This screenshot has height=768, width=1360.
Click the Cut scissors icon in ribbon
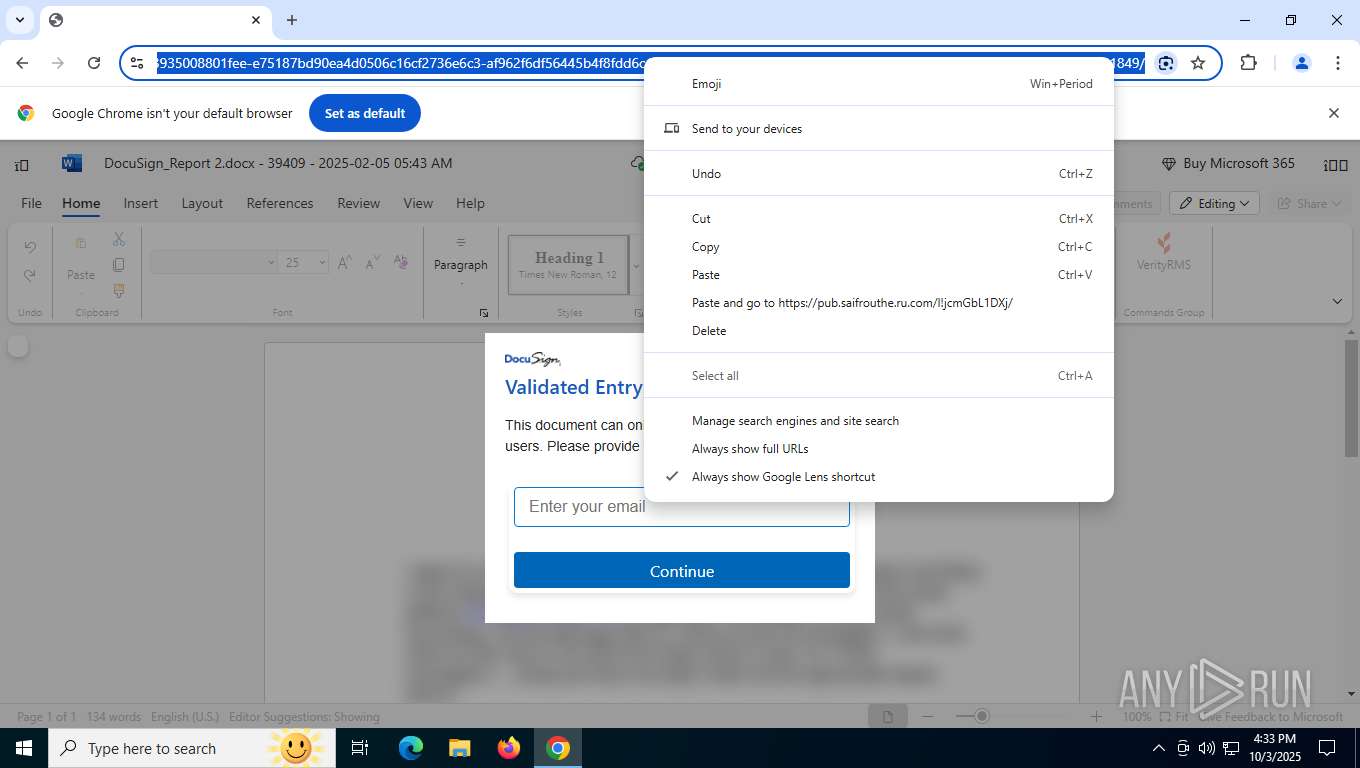[x=119, y=239]
